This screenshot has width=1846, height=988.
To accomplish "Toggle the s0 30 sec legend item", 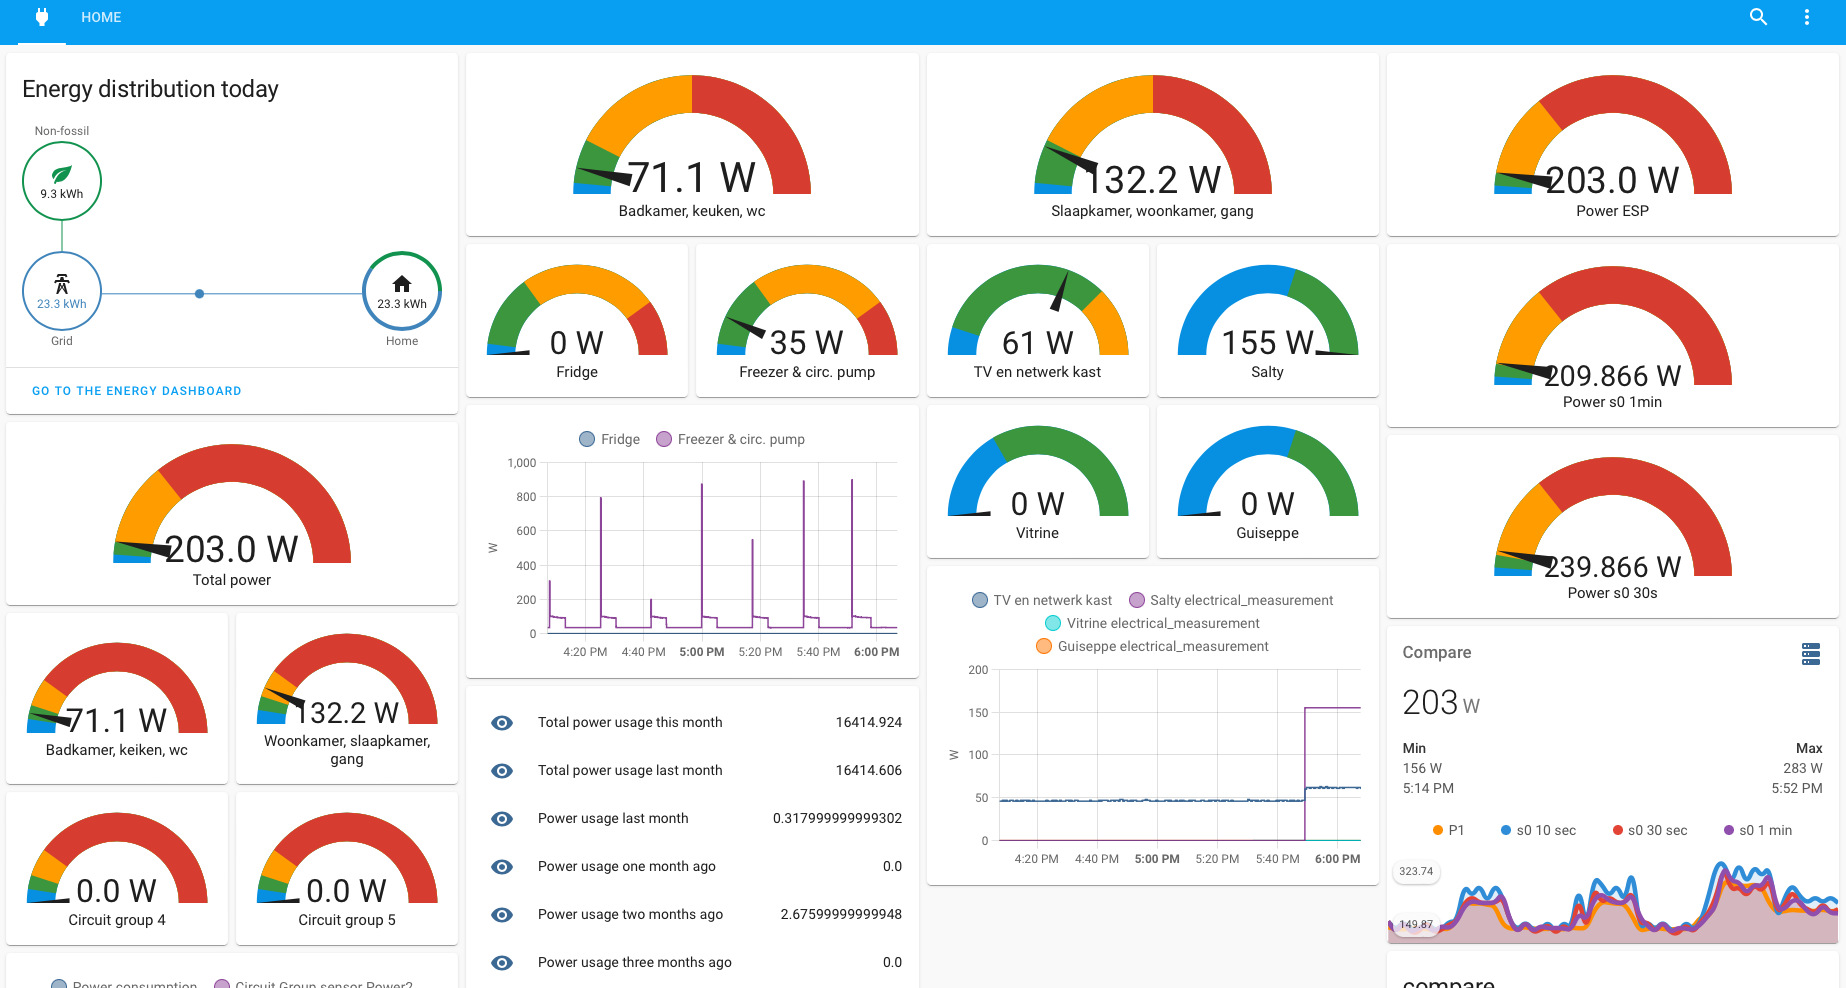I will [1649, 830].
